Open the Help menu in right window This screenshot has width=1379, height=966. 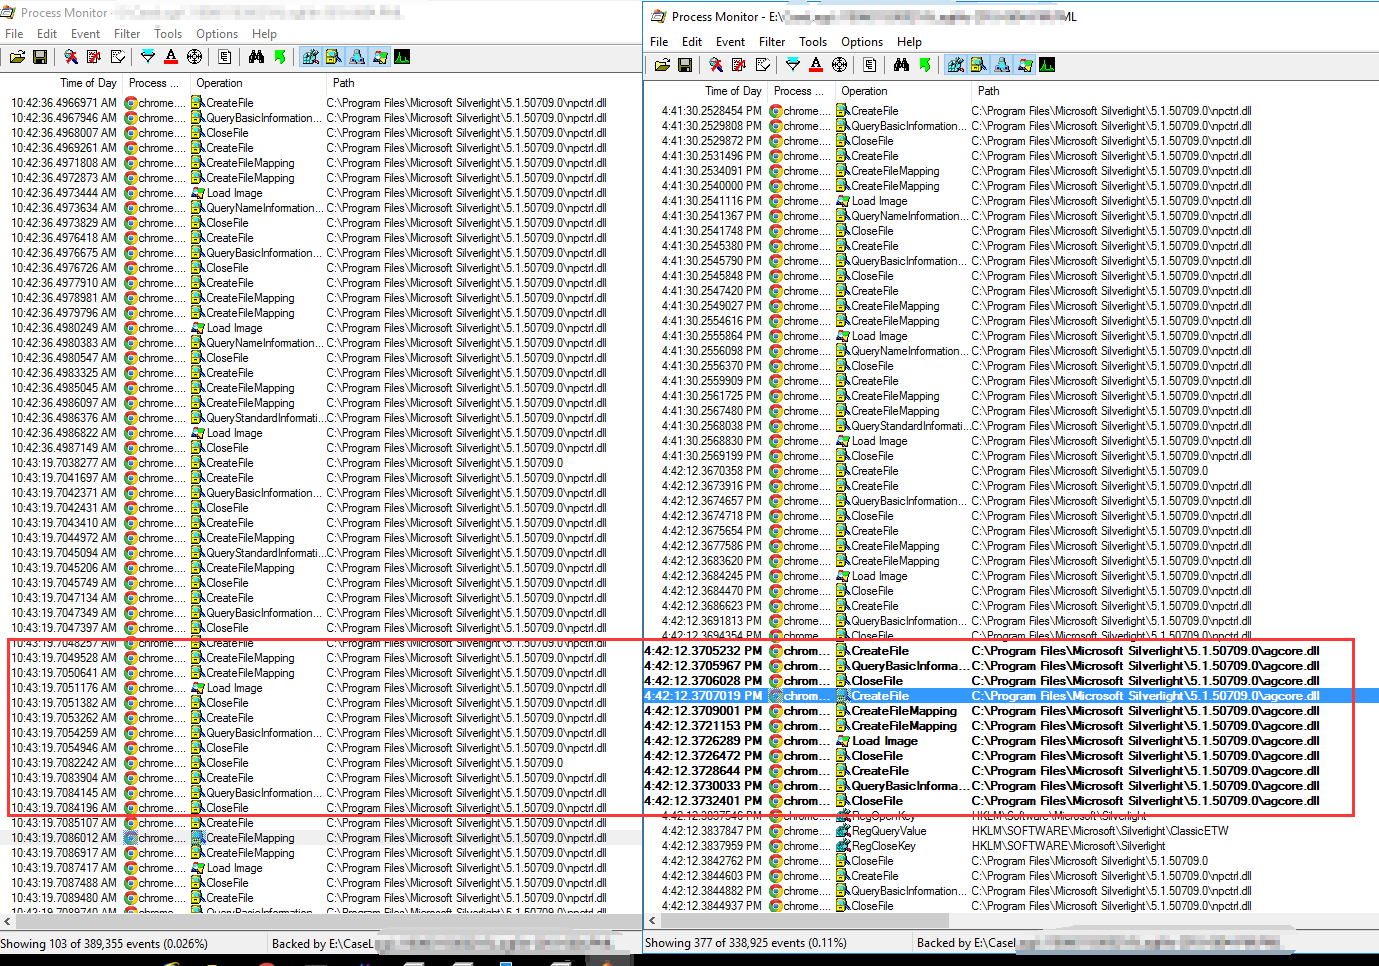(x=909, y=42)
